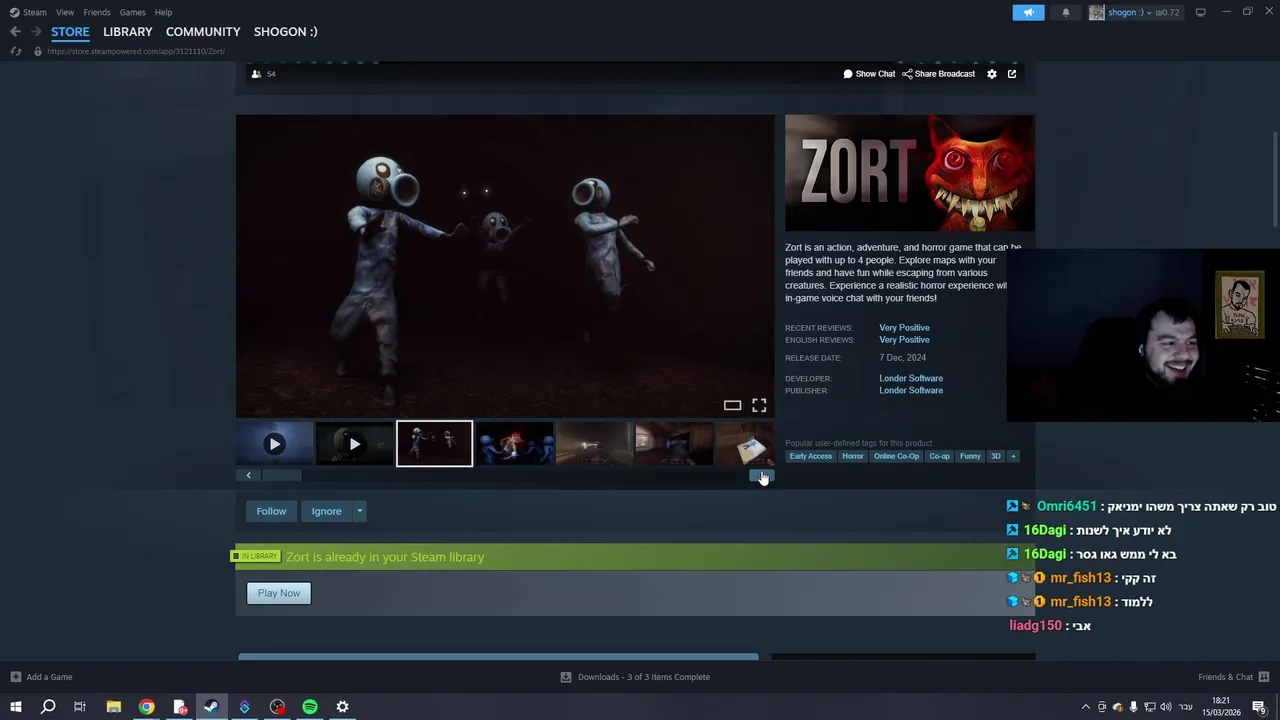Open recent reviews Very Positive link
1280x720 pixels.
coord(904,328)
